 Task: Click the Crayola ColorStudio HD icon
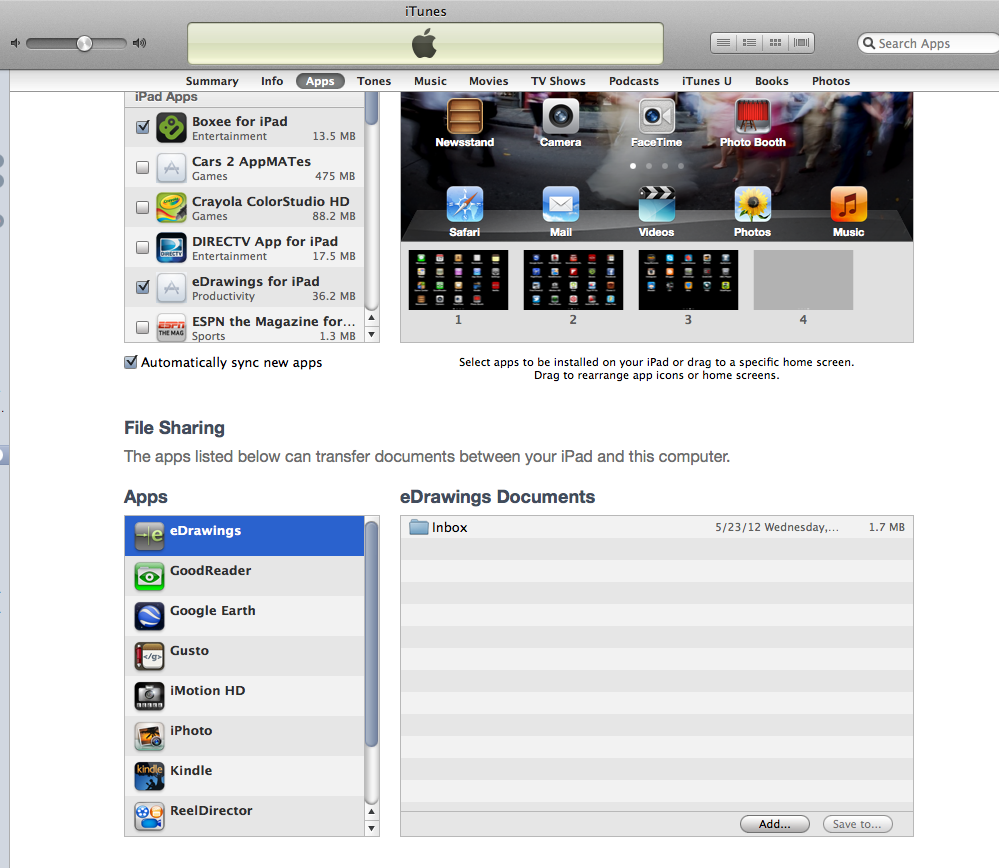(x=171, y=208)
